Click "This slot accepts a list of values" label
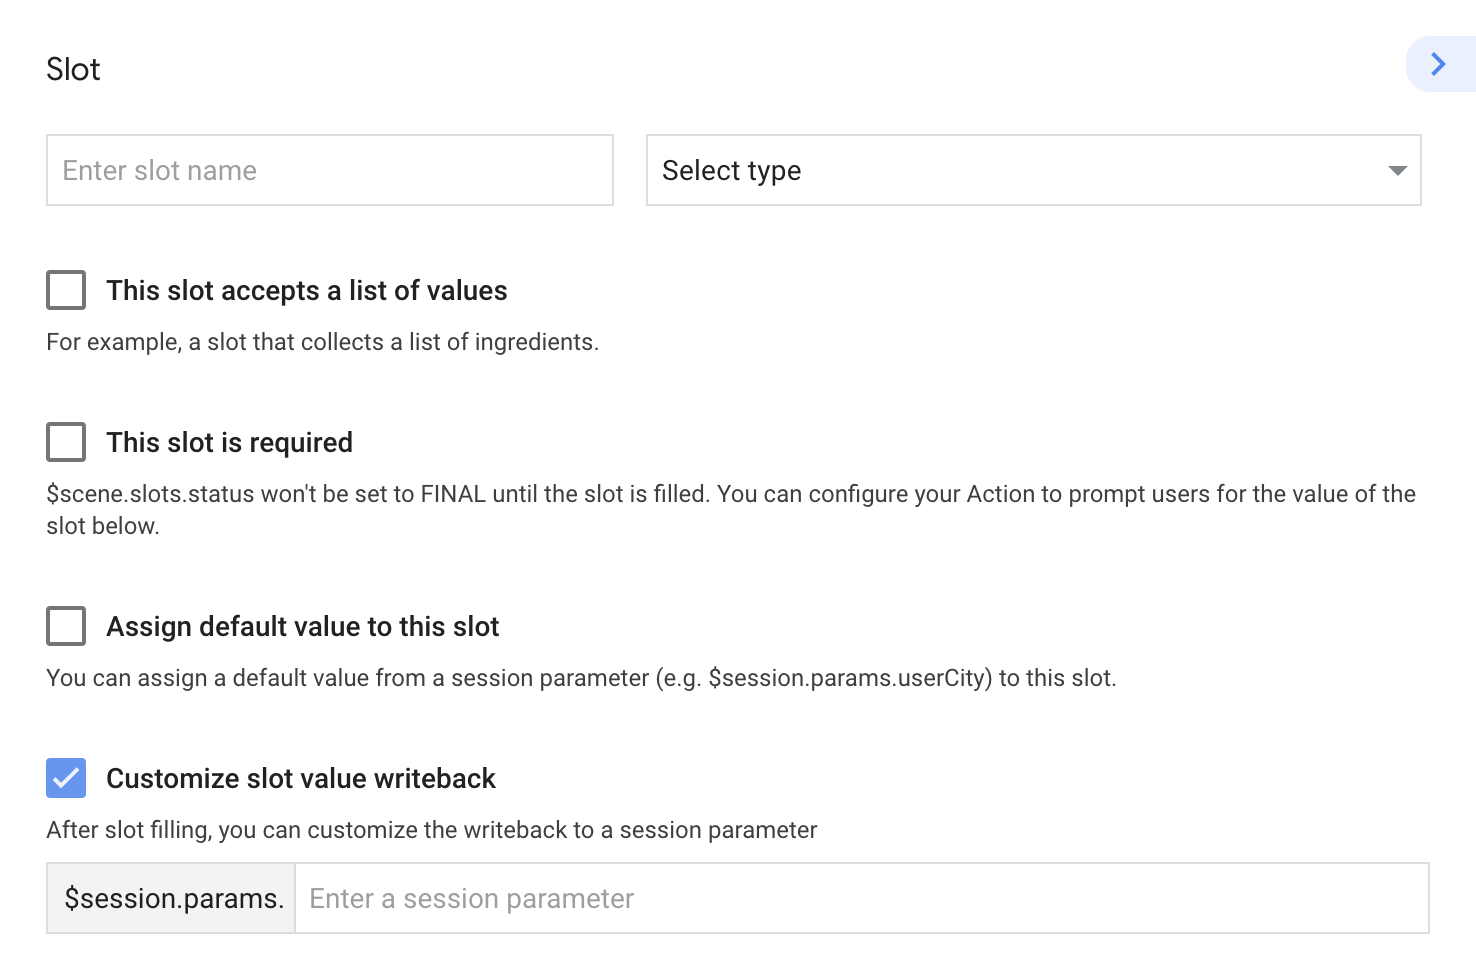Screen dimensions: 1476x980 click(306, 291)
